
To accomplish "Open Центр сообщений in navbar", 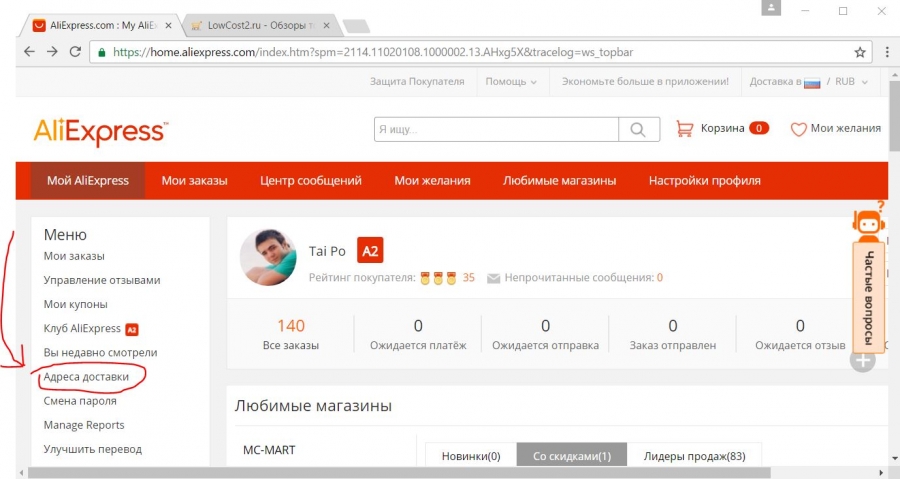I will coord(311,181).
